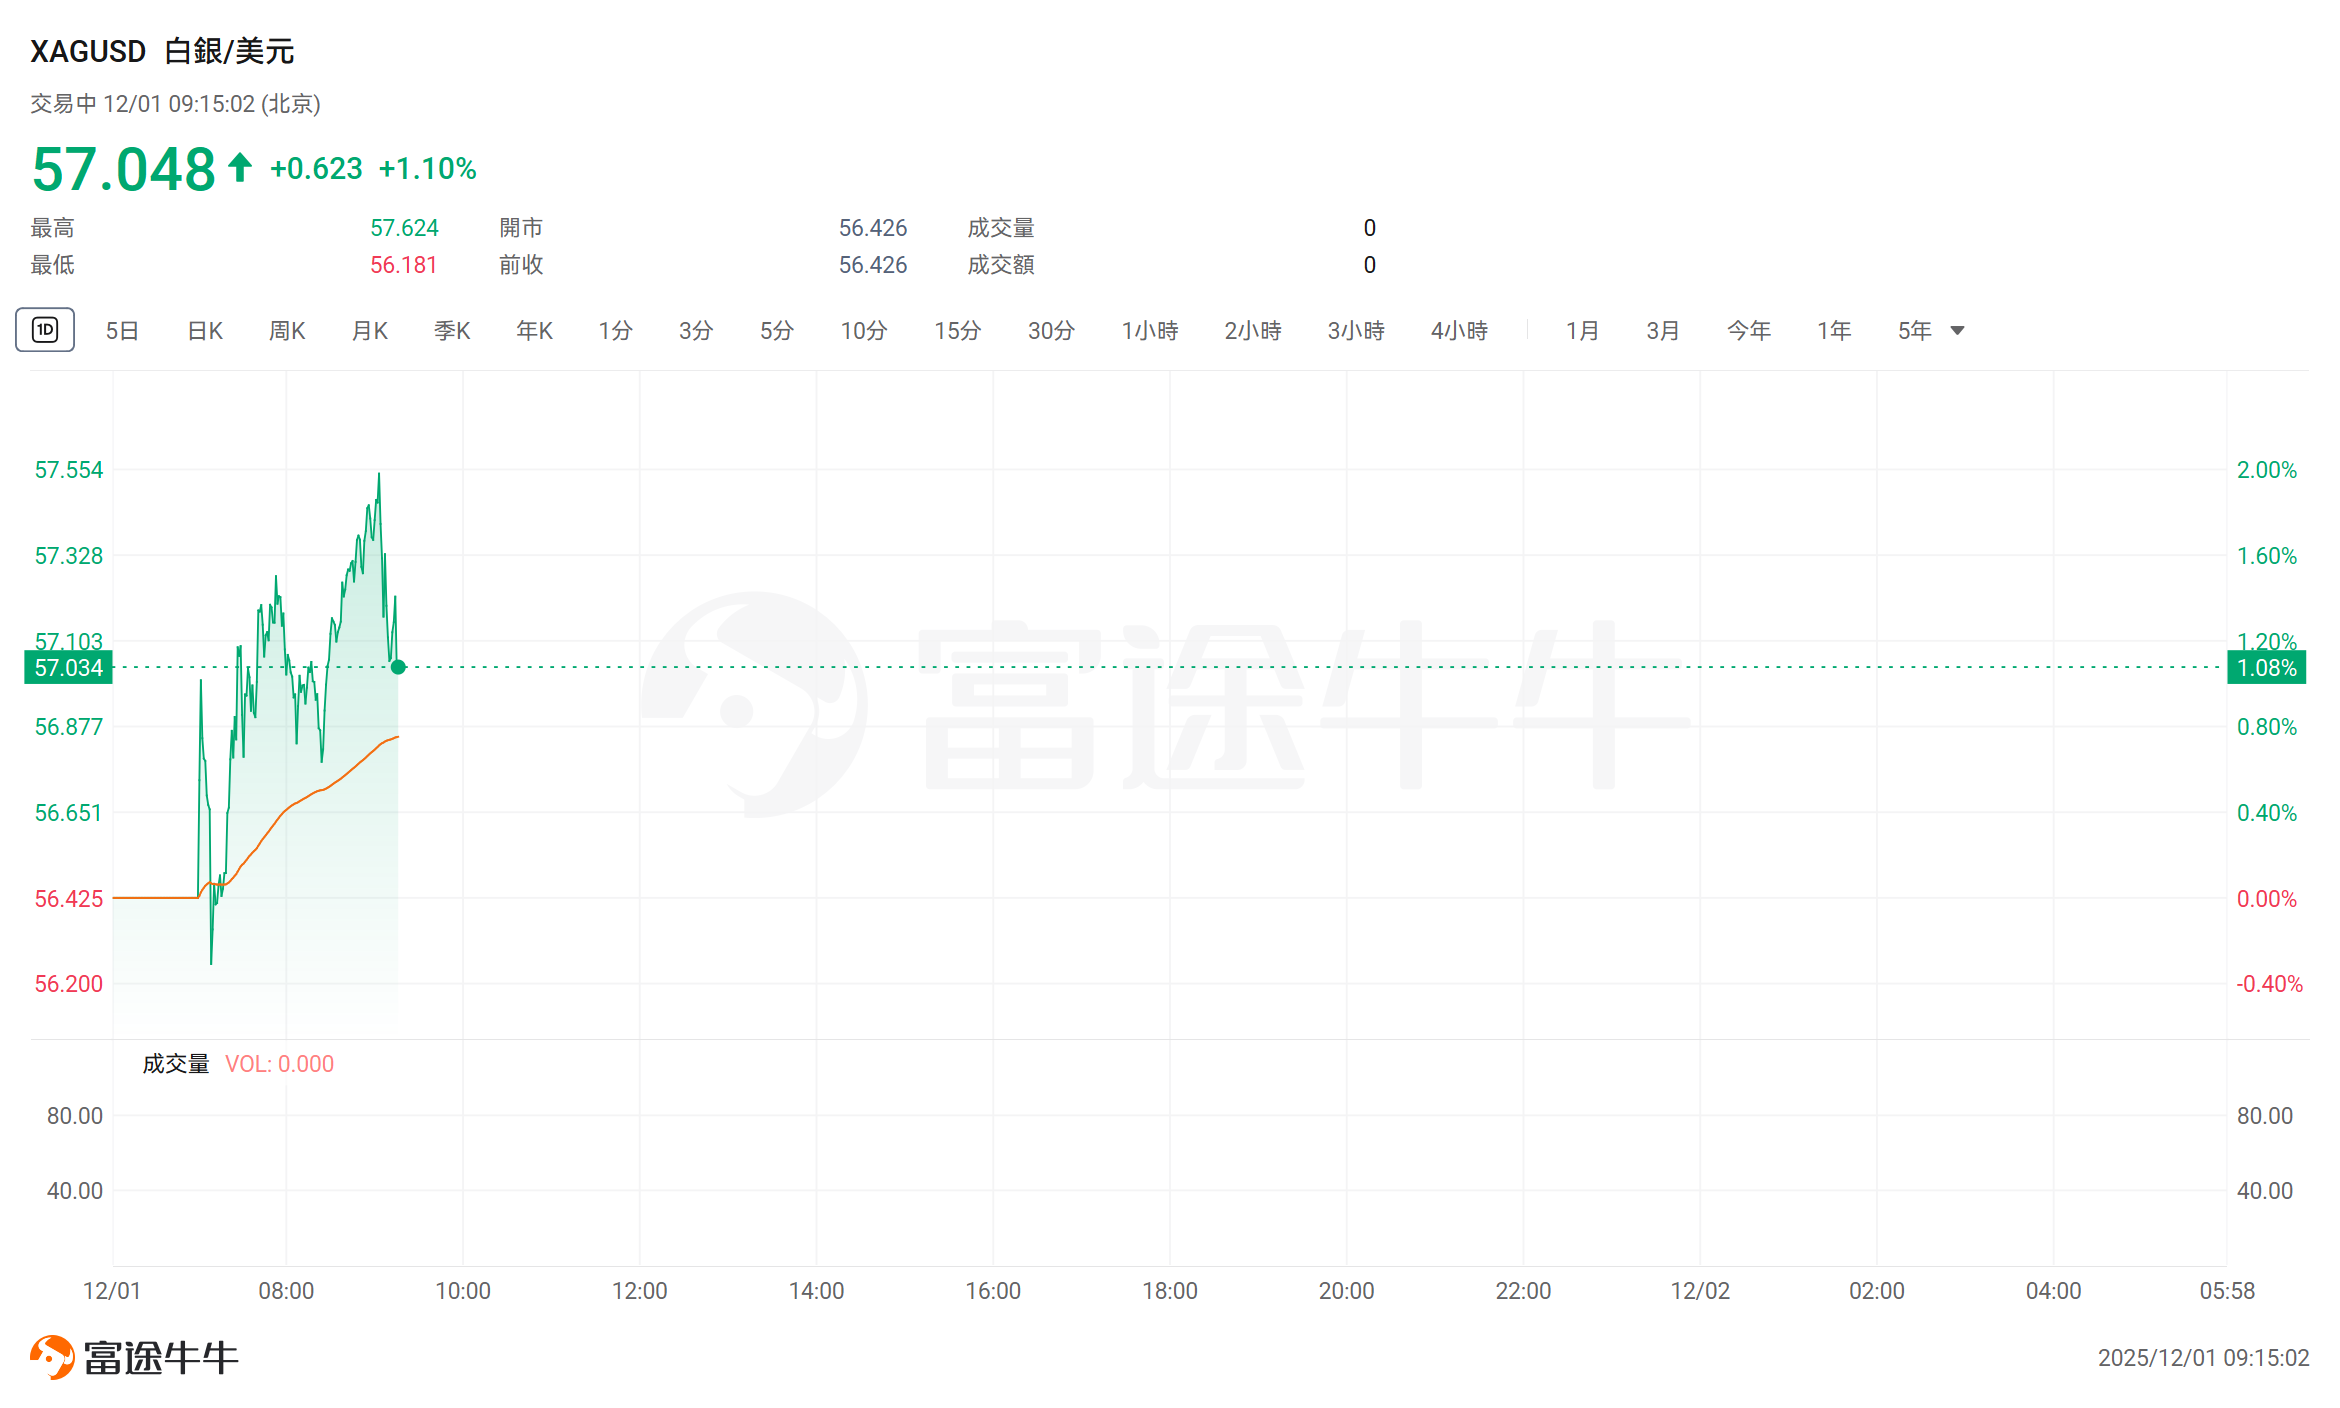Expand the dropdown arrow after 5年
Viewport: 2340px width, 1408px height.
coord(1957,331)
